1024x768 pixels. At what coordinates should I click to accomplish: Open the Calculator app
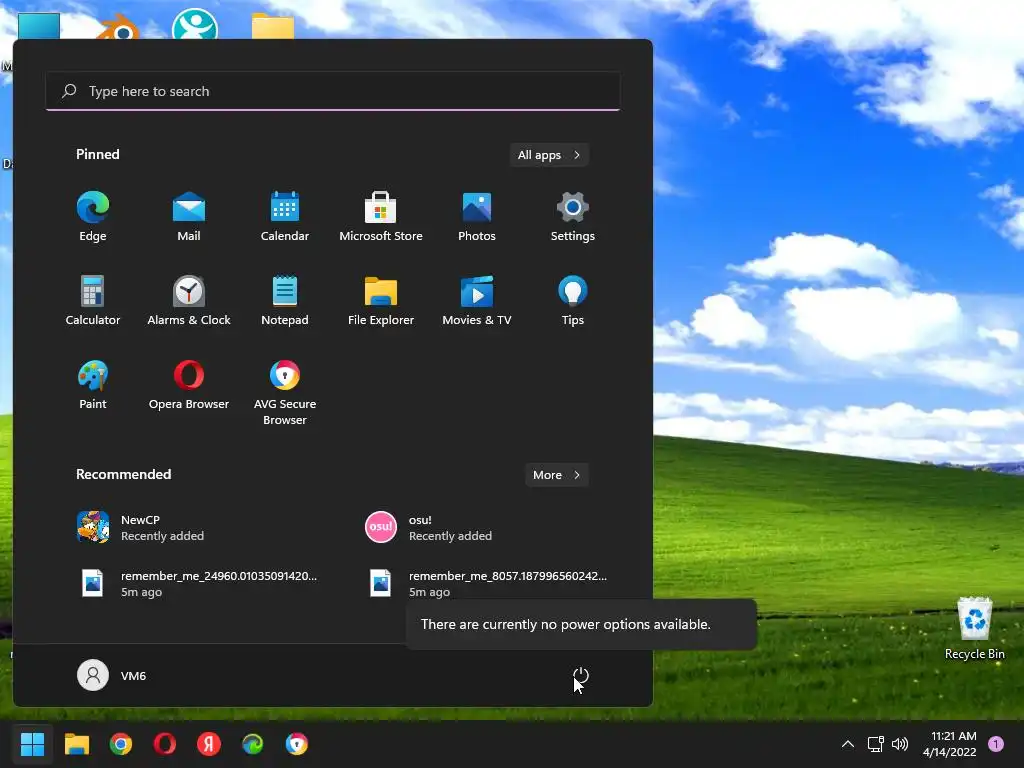pyautogui.click(x=93, y=300)
